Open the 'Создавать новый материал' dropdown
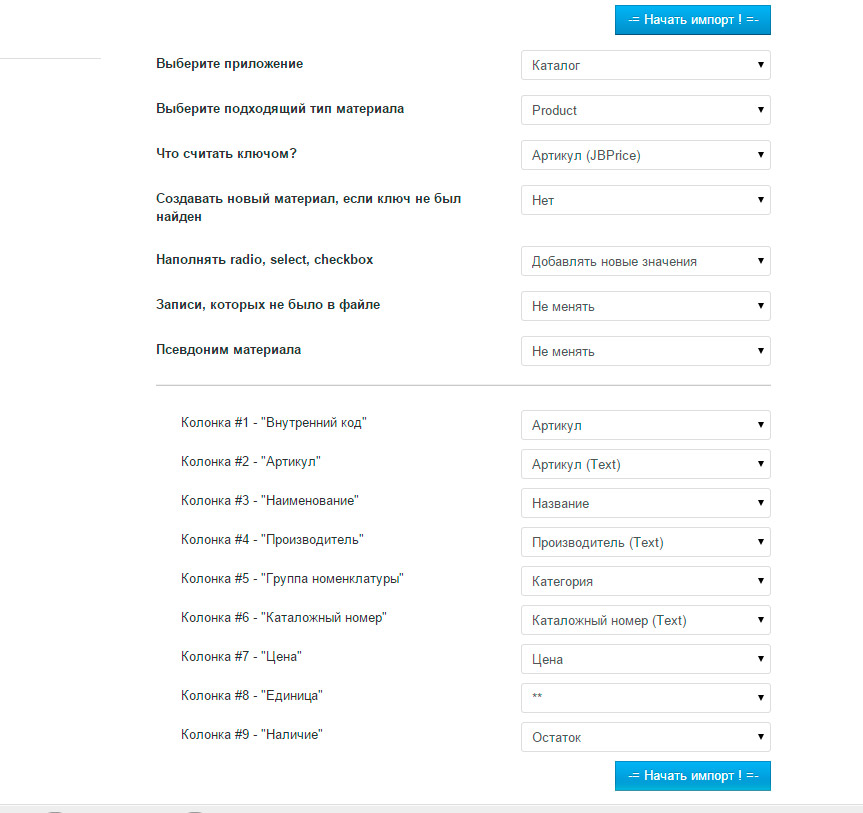The width and height of the screenshot is (863, 813). click(645, 200)
